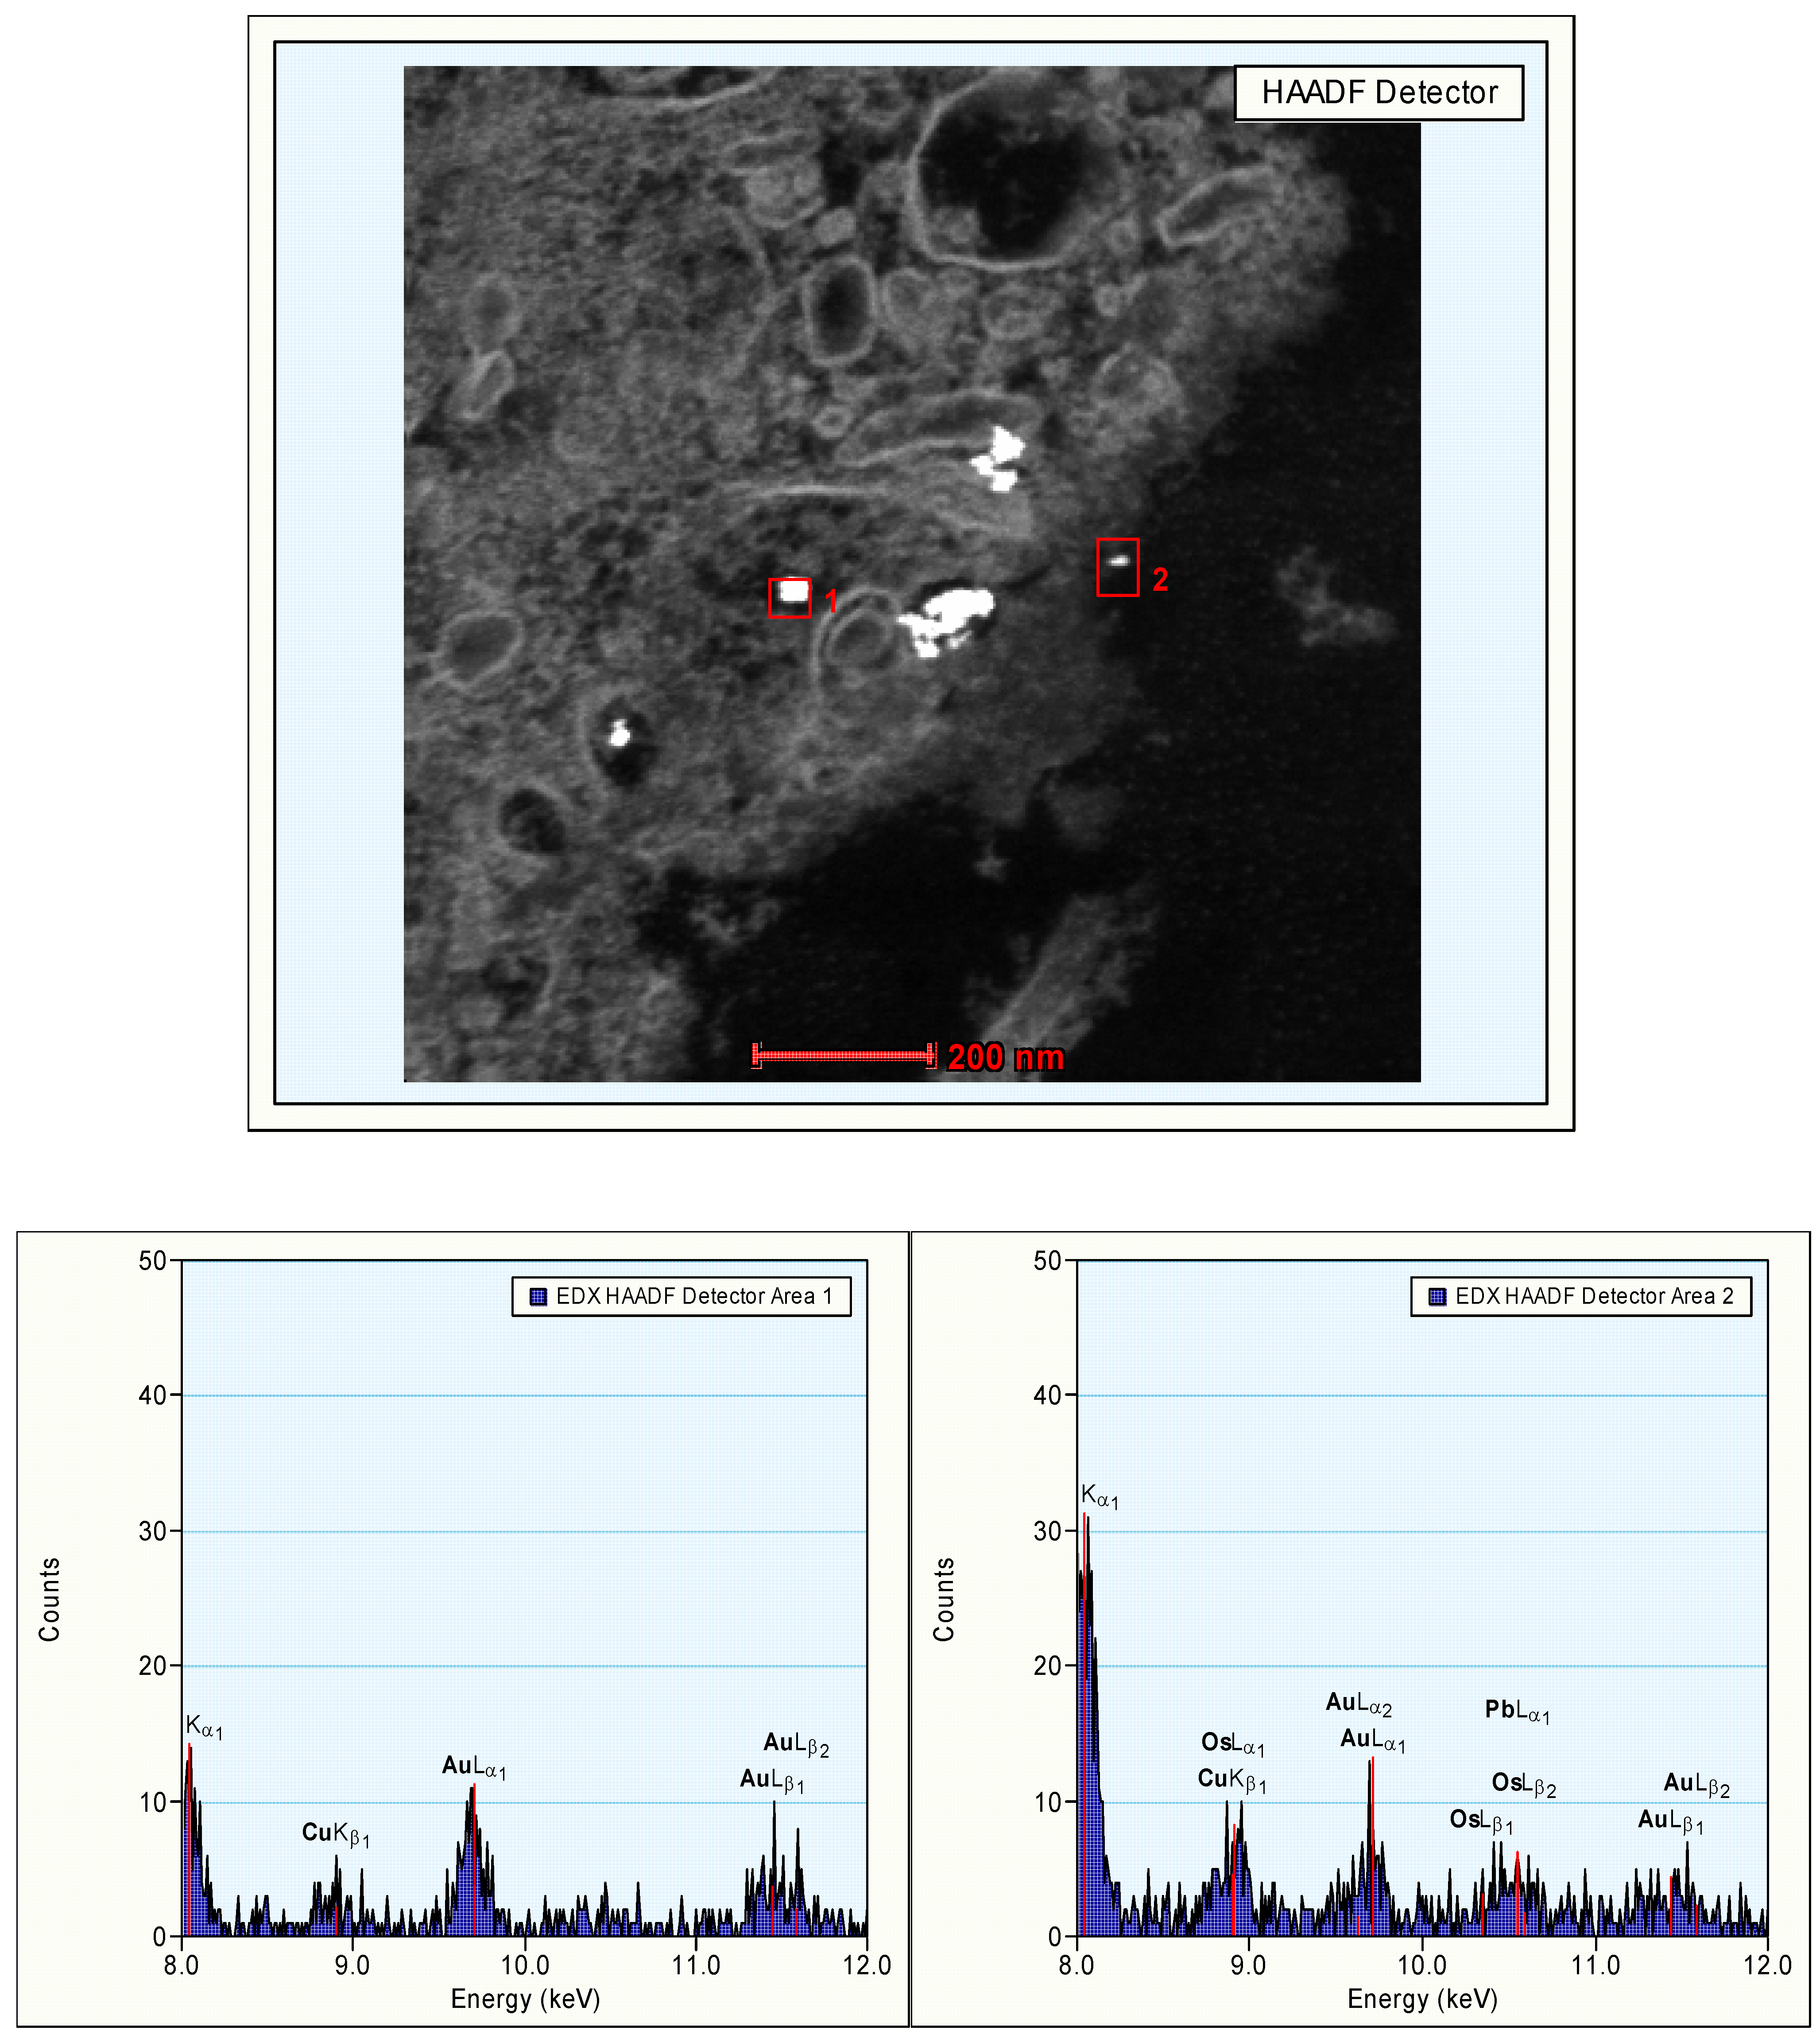Click EDX HAADF Detector Area 2 legend text
The width and height of the screenshot is (1820, 2042).
pyautogui.click(x=1594, y=1296)
